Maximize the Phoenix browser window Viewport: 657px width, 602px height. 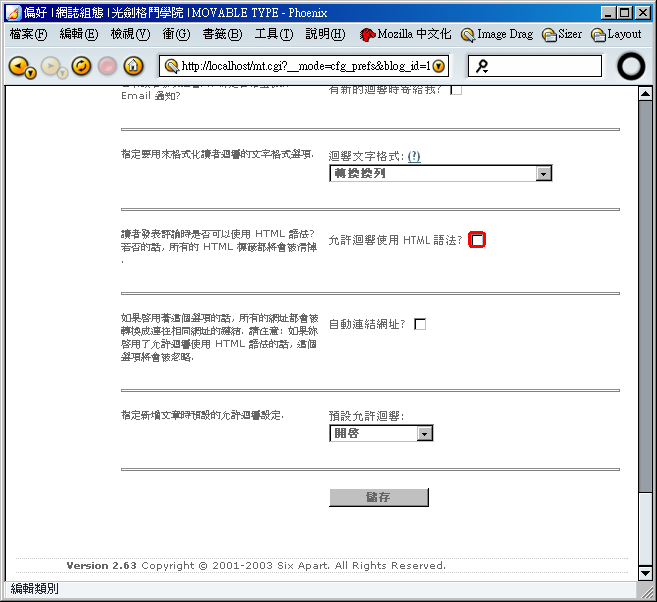pos(625,13)
